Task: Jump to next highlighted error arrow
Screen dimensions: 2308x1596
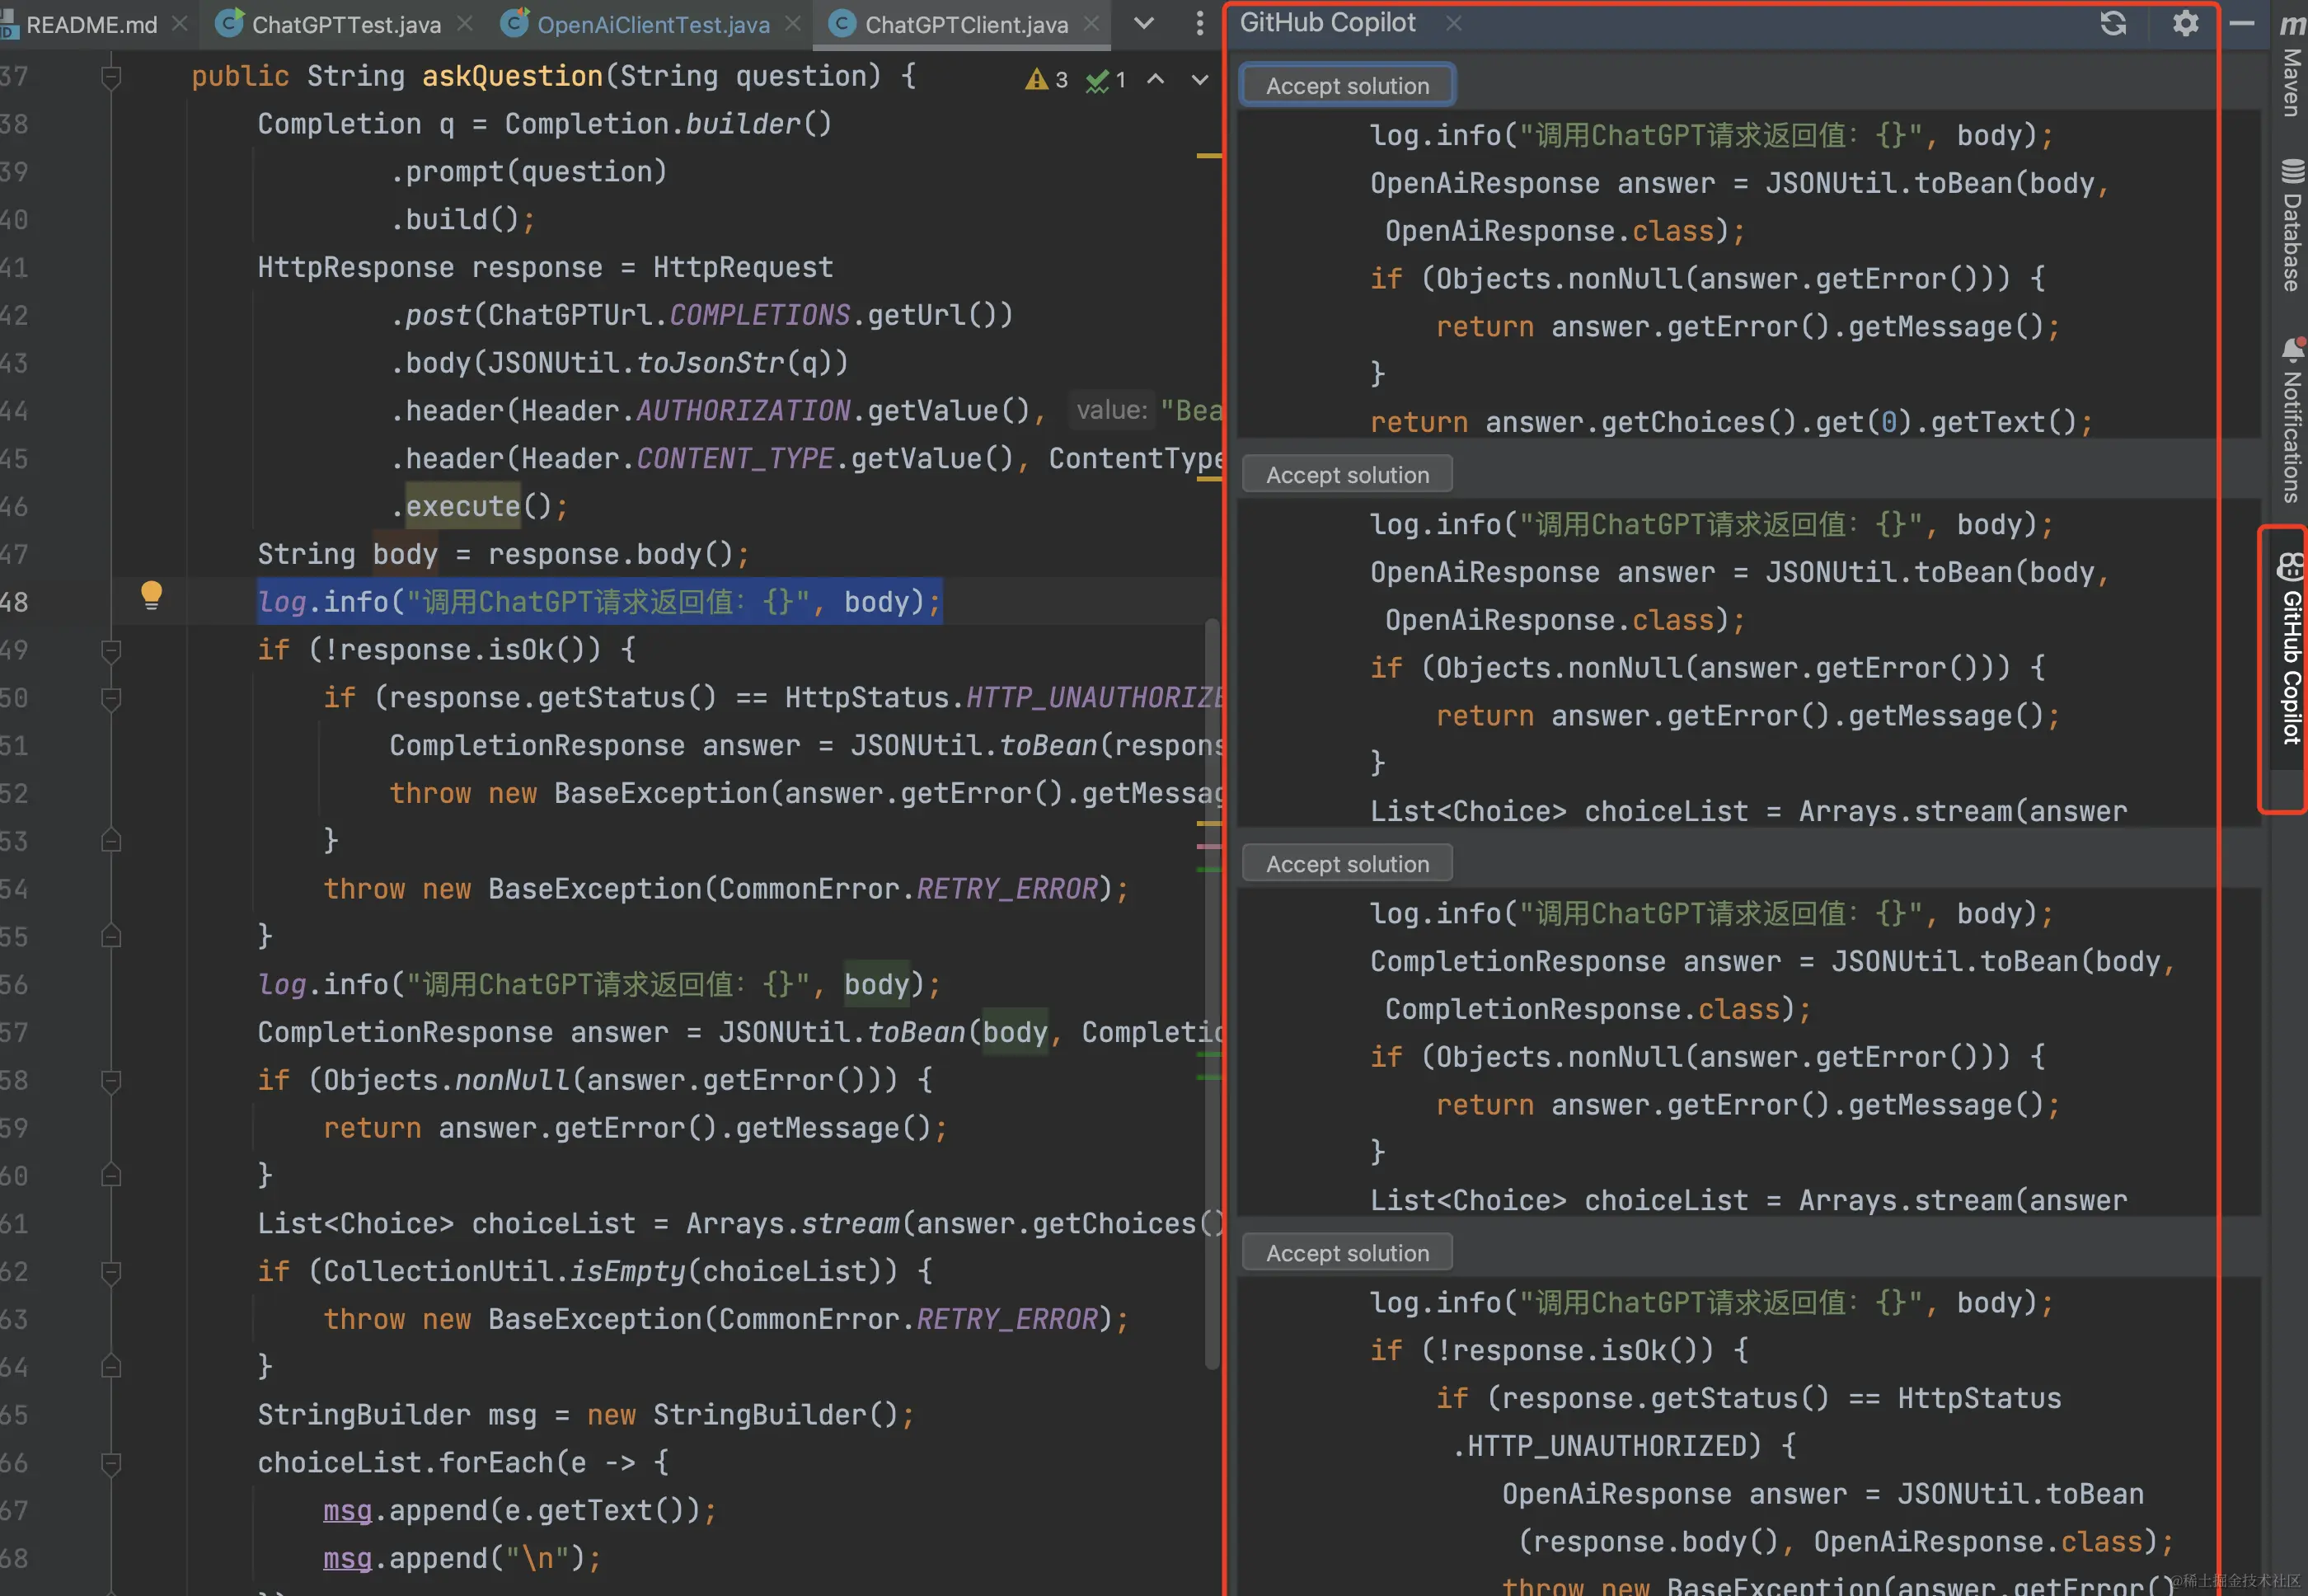Action: coord(1200,80)
